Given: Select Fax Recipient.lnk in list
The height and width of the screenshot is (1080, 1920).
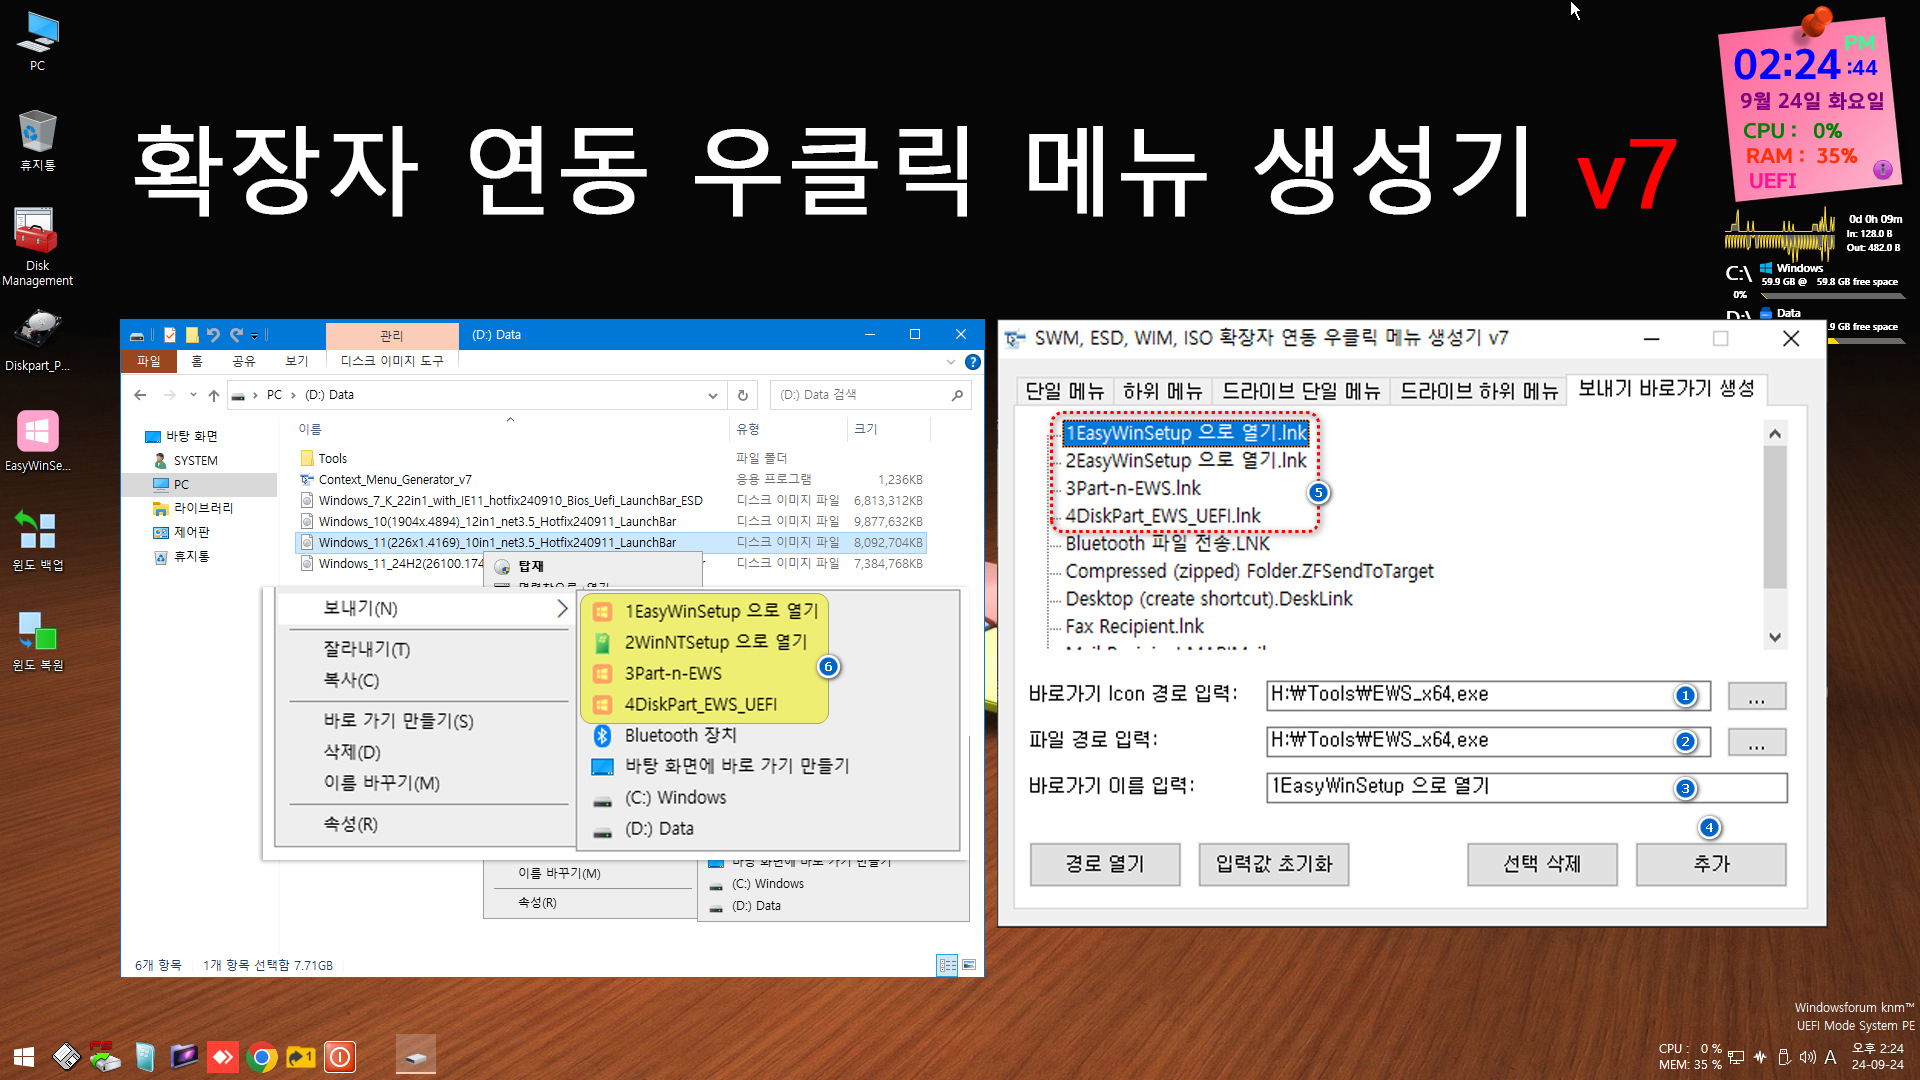Looking at the screenshot, I should [1134, 627].
